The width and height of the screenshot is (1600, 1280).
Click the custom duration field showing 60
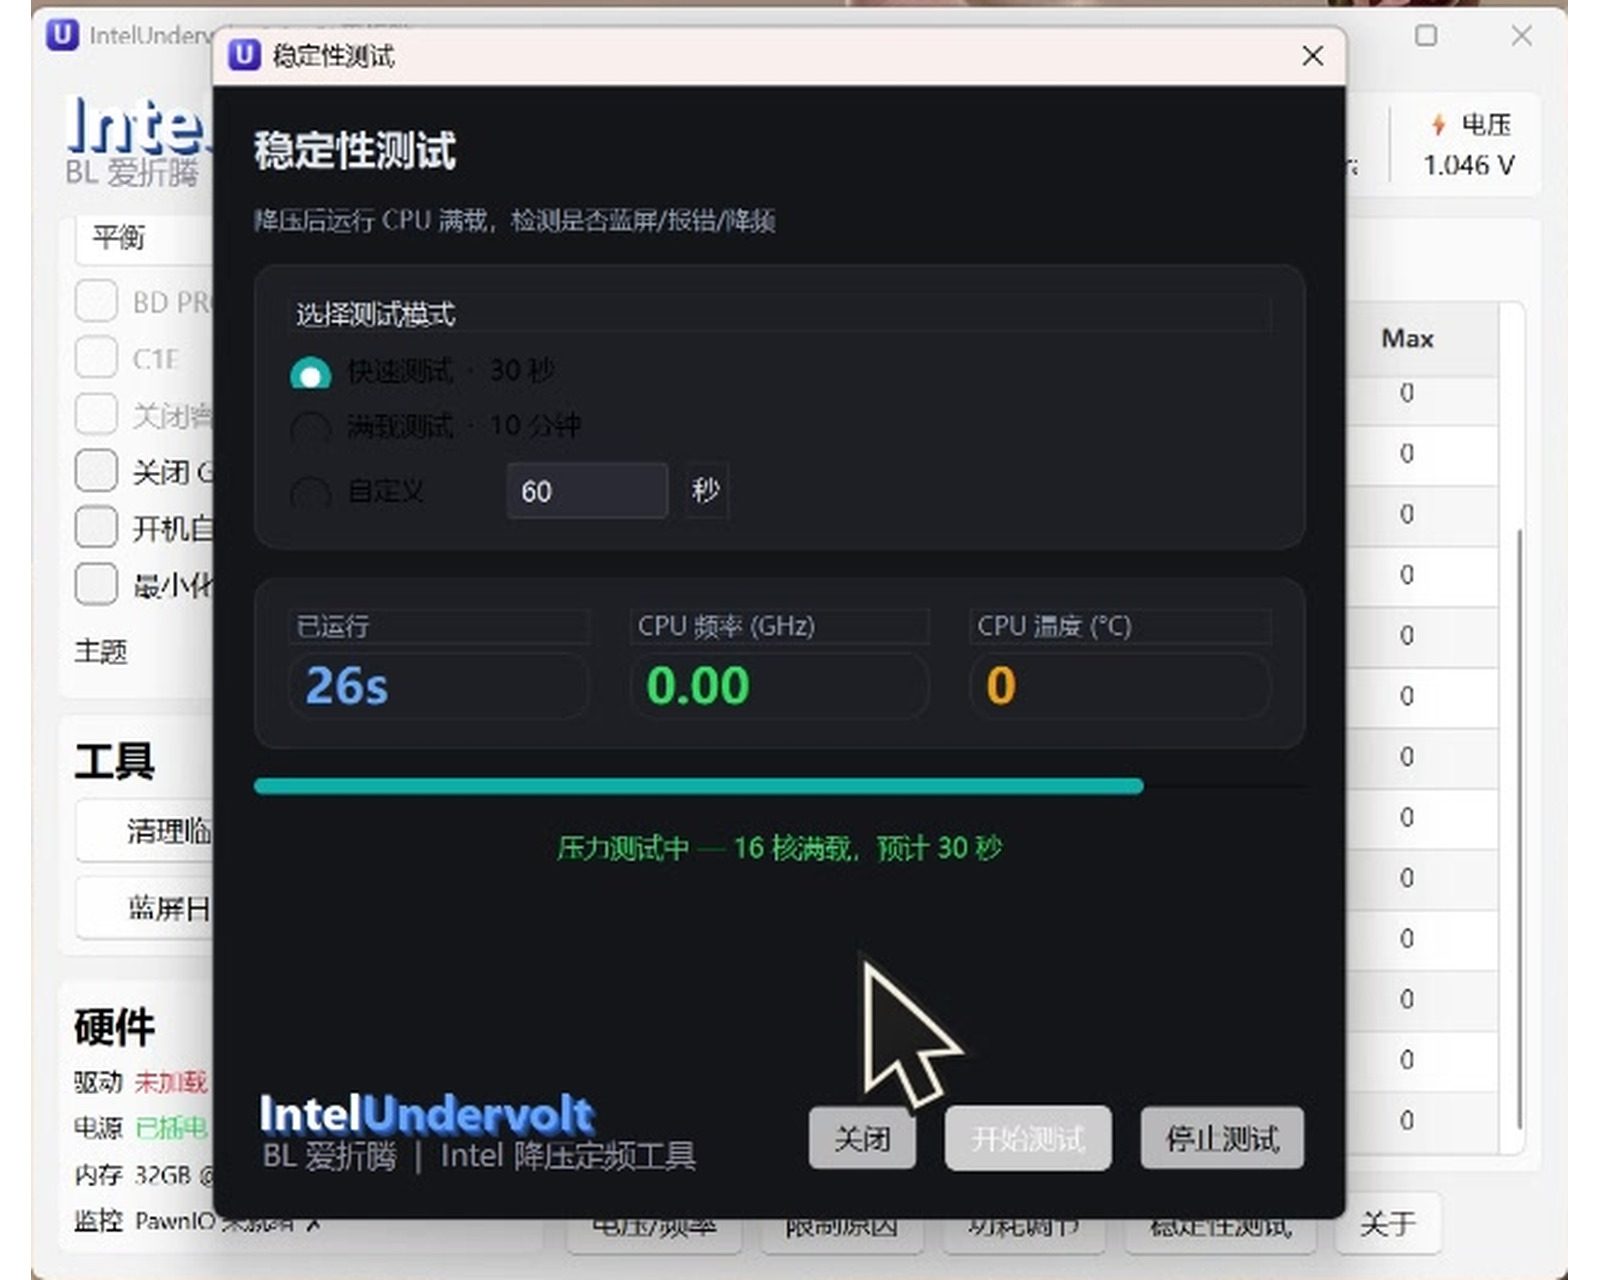pos(587,491)
